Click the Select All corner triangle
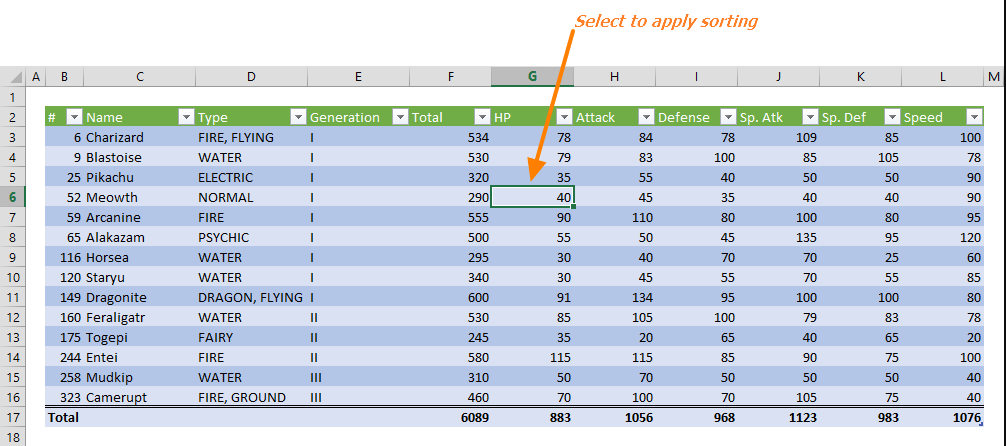The width and height of the screenshot is (1006, 446). click(x=13, y=77)
